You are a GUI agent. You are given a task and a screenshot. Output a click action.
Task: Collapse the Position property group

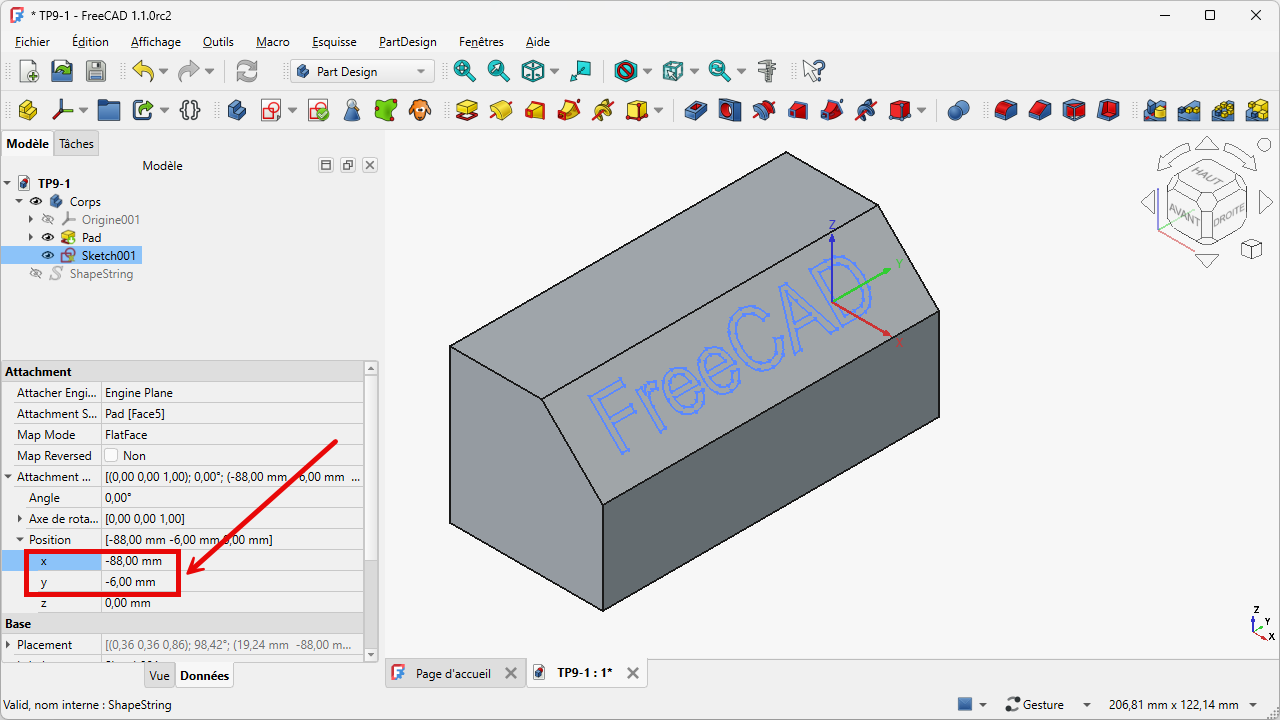pyautogui.click(x=20, y=540)
